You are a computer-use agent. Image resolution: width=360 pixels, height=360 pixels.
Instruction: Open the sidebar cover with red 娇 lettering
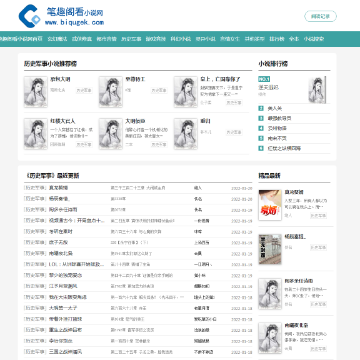coord(270,205)
